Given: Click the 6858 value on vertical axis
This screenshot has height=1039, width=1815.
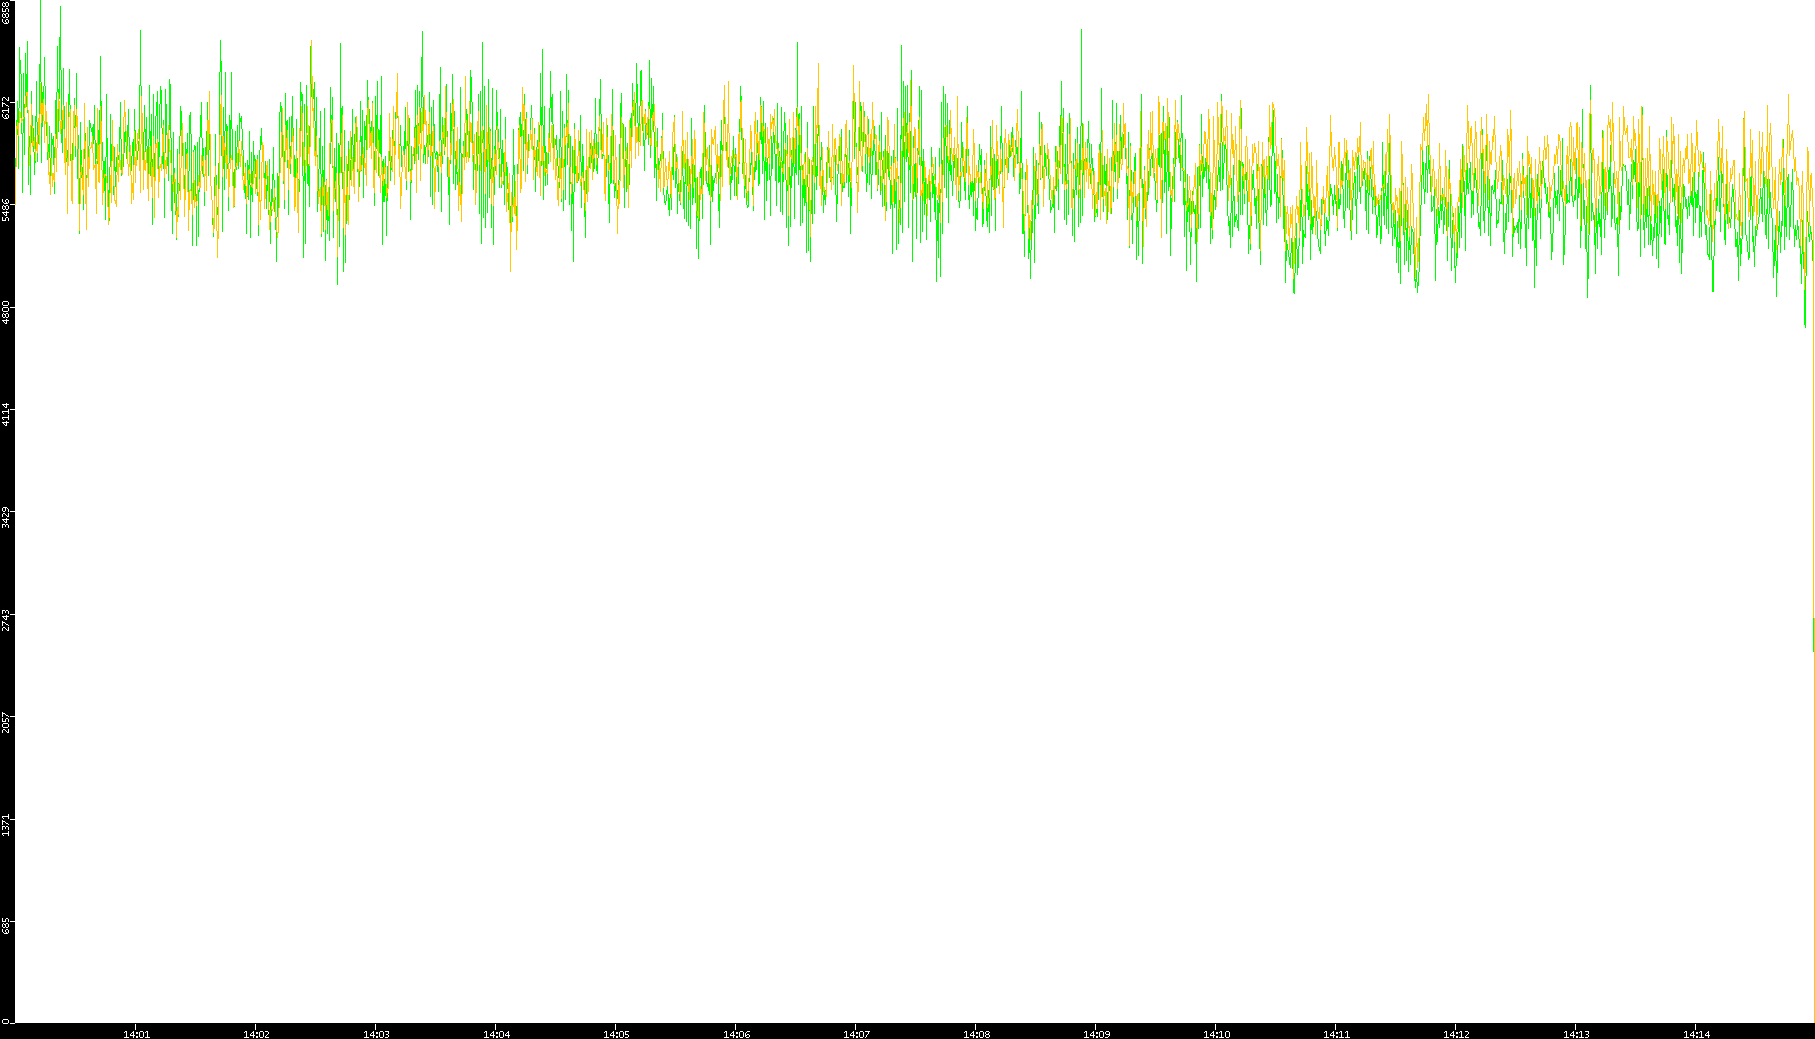Looking at the screenshot, I should [7, 12].
